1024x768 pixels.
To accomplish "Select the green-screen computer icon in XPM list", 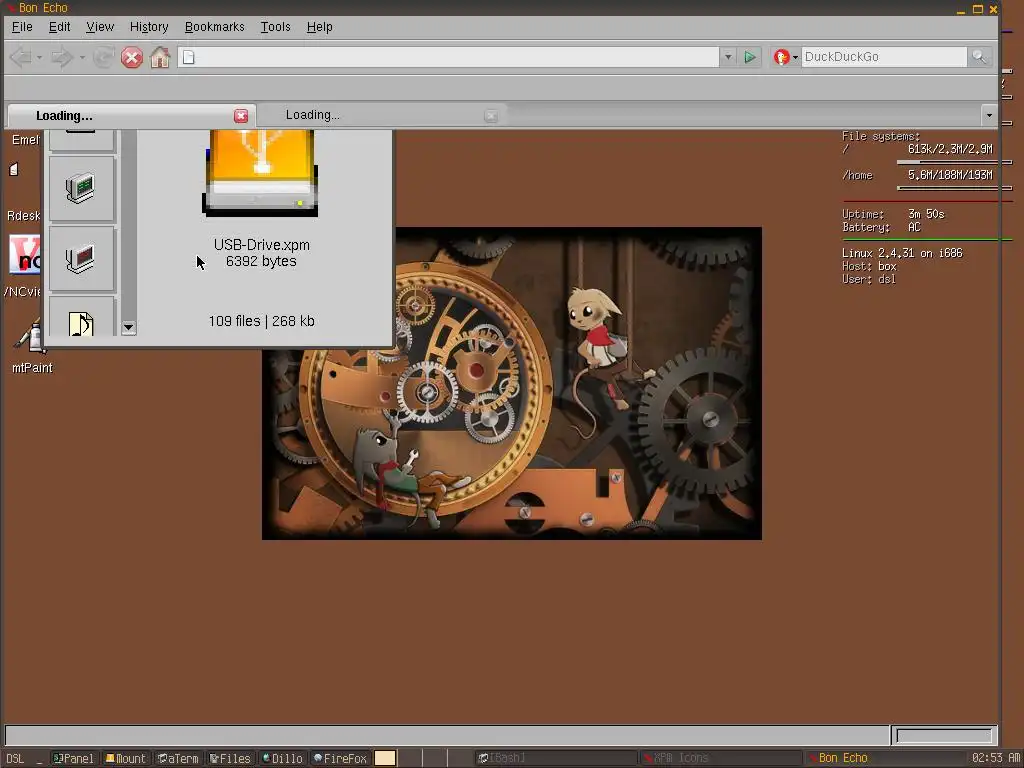I will coord(82,188).
